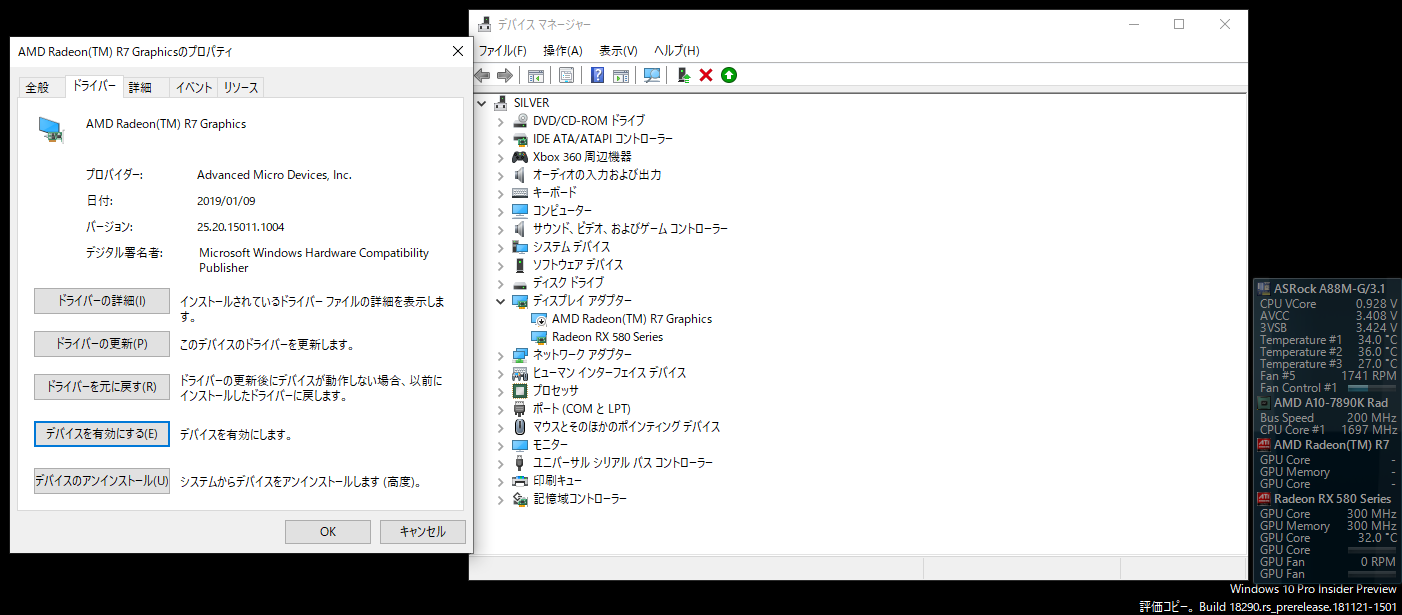The image size is (1402, 615).
Task: Click the green arrow enable device icon
Action: [729, 75]
